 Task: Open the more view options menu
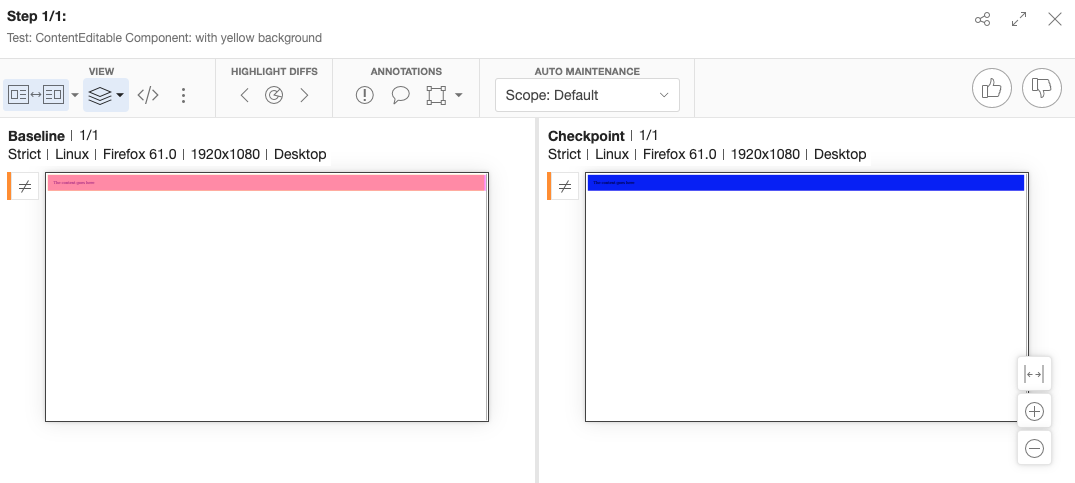[183, 95]
